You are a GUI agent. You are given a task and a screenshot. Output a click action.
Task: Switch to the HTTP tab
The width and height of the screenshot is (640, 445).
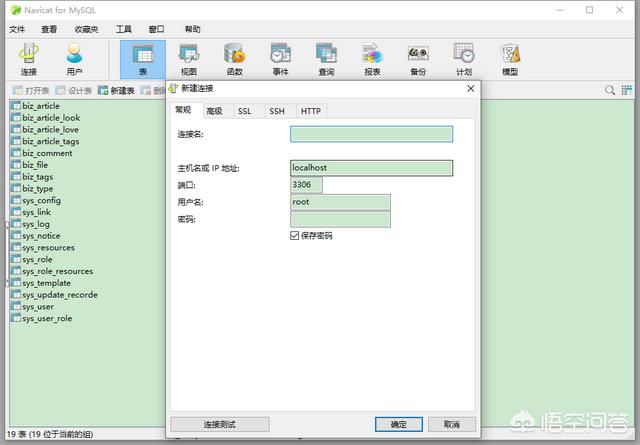click(311, 111)
